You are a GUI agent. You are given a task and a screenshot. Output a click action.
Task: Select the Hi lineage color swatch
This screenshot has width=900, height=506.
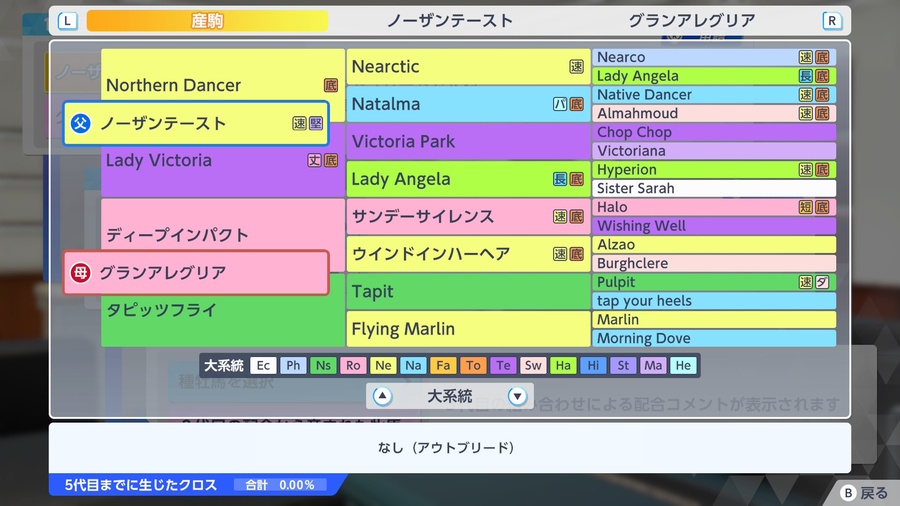click(x=593, y=365)
